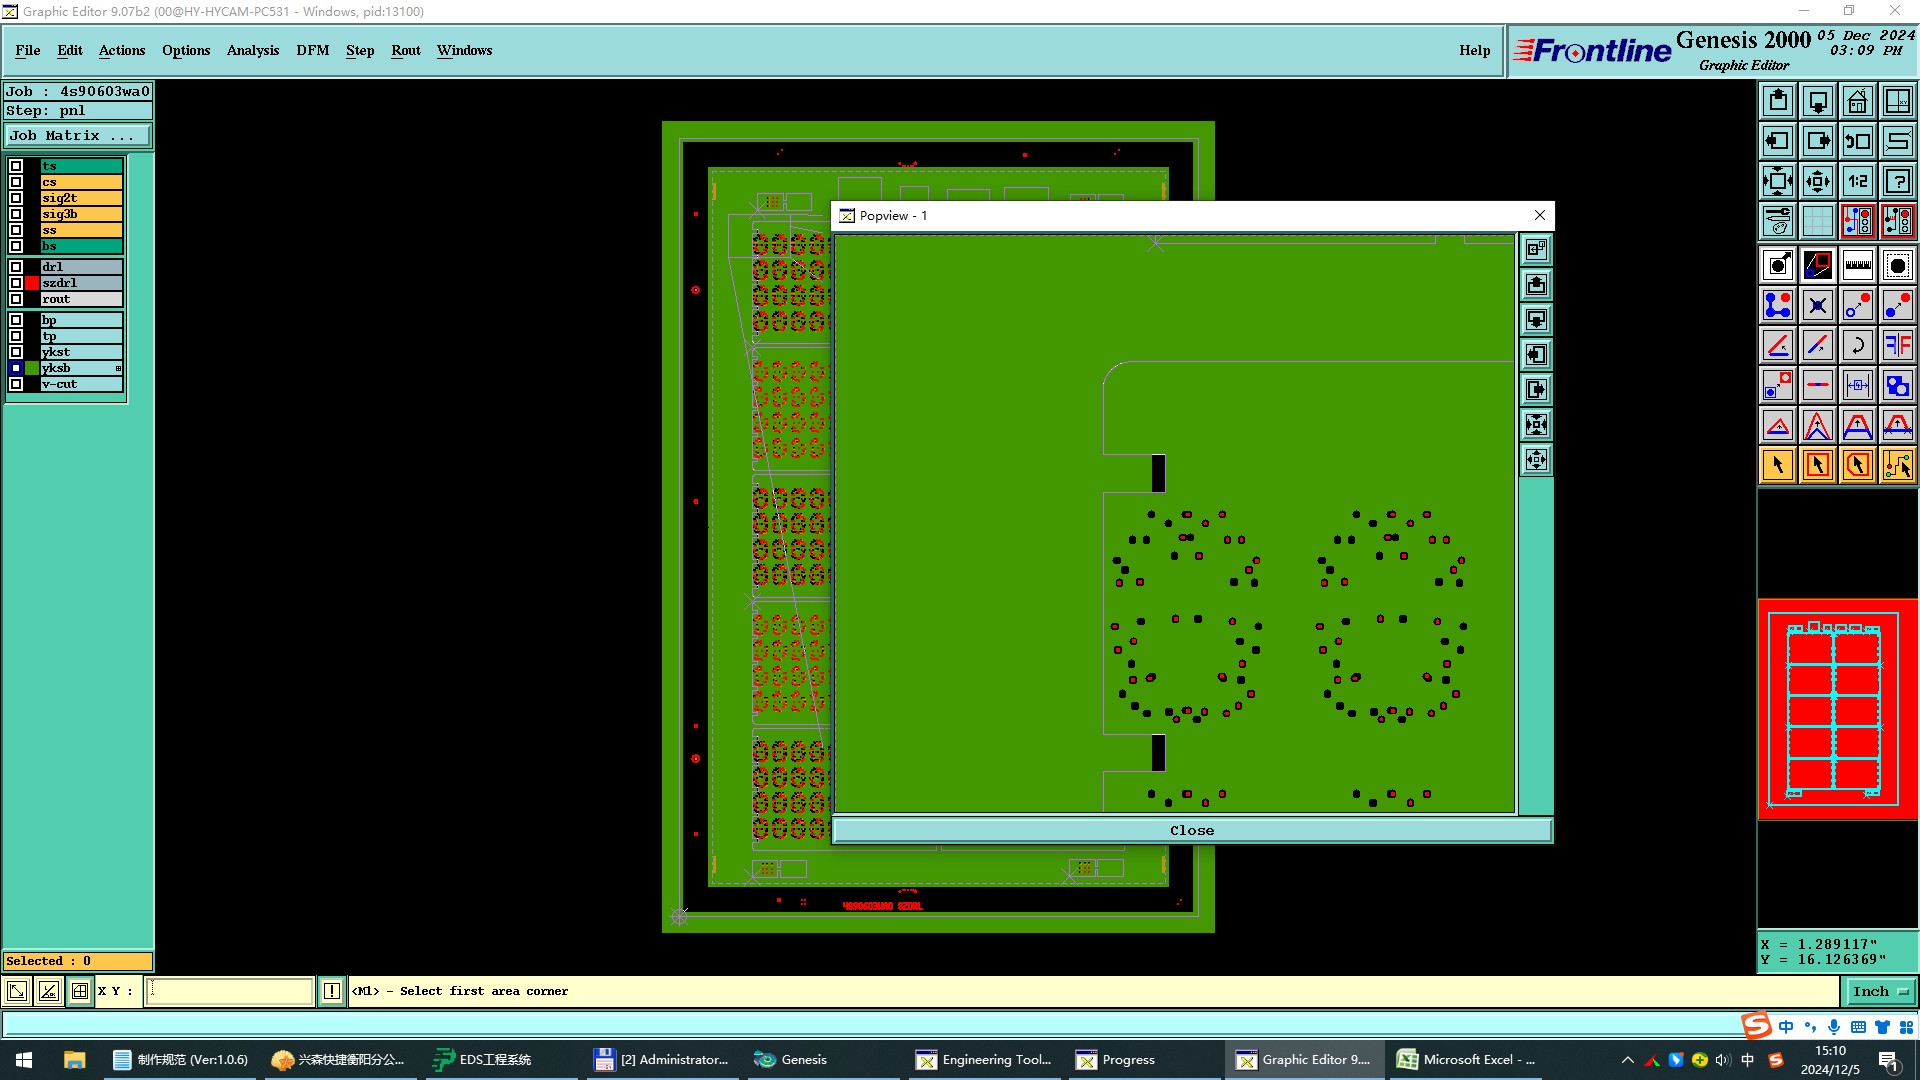Click the Close button in Popview
This screenshot has height=1080, width=1920.
pos(1191,830)
